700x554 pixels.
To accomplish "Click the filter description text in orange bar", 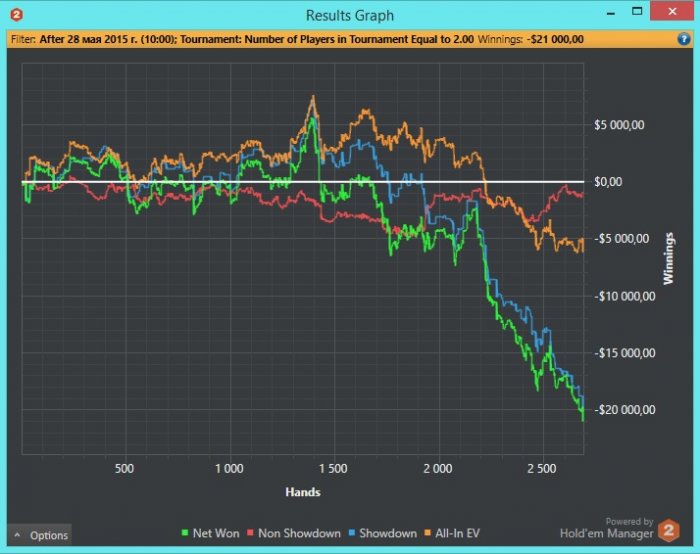I will coord(250,40).
